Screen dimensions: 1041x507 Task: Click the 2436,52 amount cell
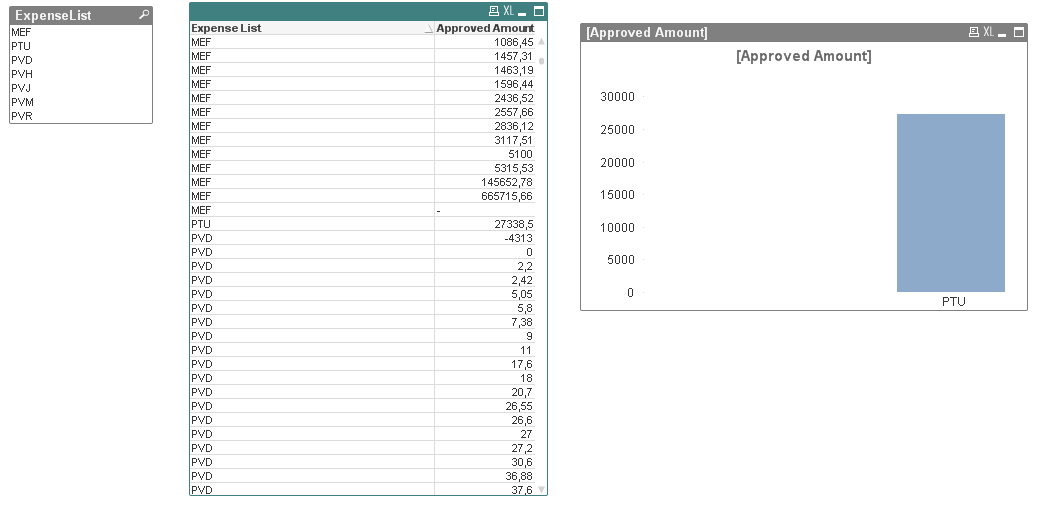(485, 98)
